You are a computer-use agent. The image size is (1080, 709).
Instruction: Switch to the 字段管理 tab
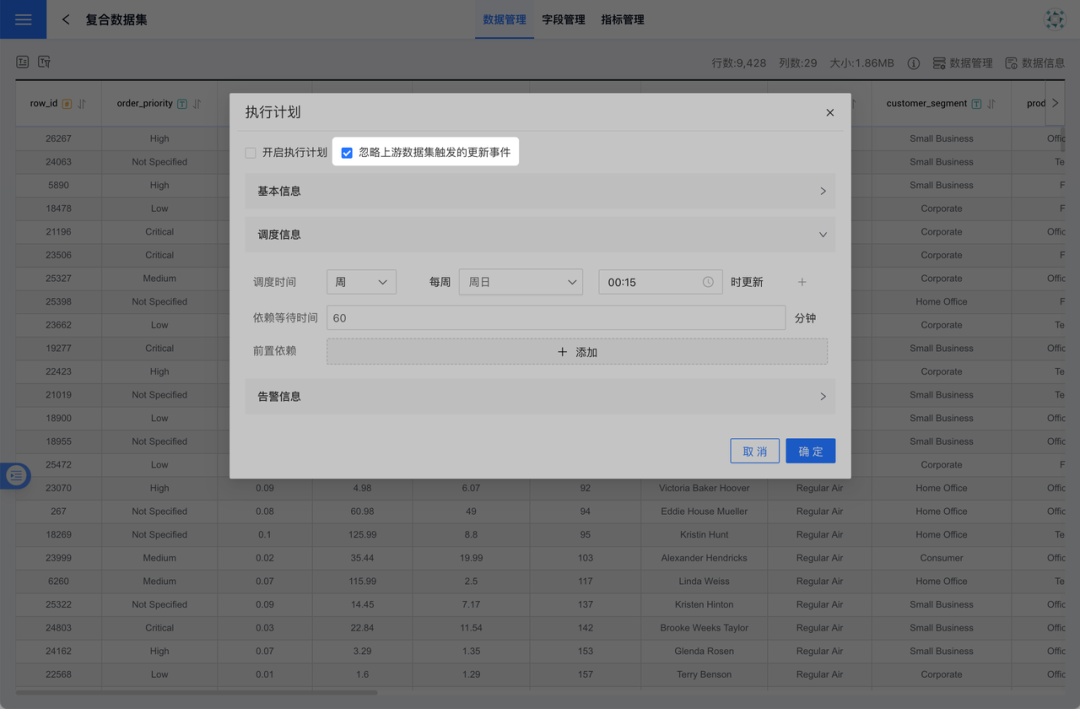pos(563,19)
